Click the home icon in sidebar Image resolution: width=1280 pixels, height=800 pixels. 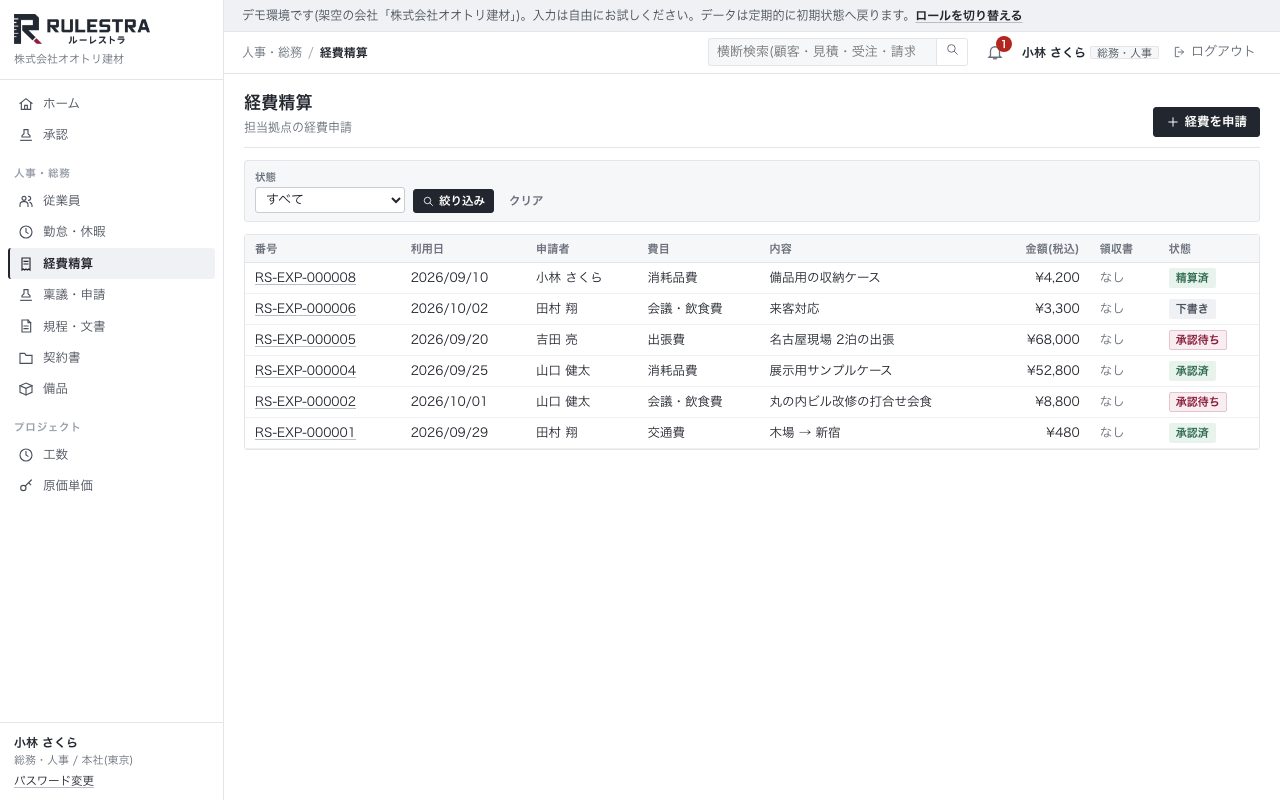26,104
